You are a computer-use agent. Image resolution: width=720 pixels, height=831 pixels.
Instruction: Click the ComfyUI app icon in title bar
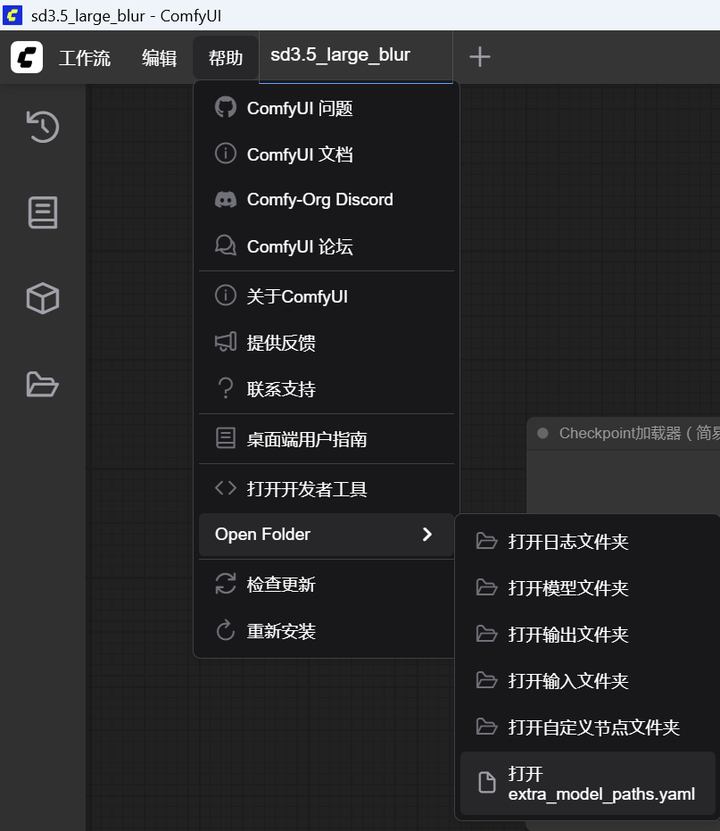click(12, 15)
